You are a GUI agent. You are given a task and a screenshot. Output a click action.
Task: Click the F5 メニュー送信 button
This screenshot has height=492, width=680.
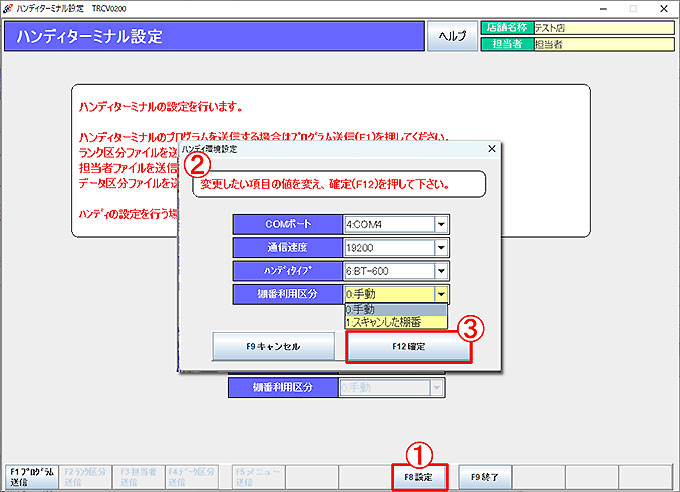pyautogui.click(x=258, y=477)
